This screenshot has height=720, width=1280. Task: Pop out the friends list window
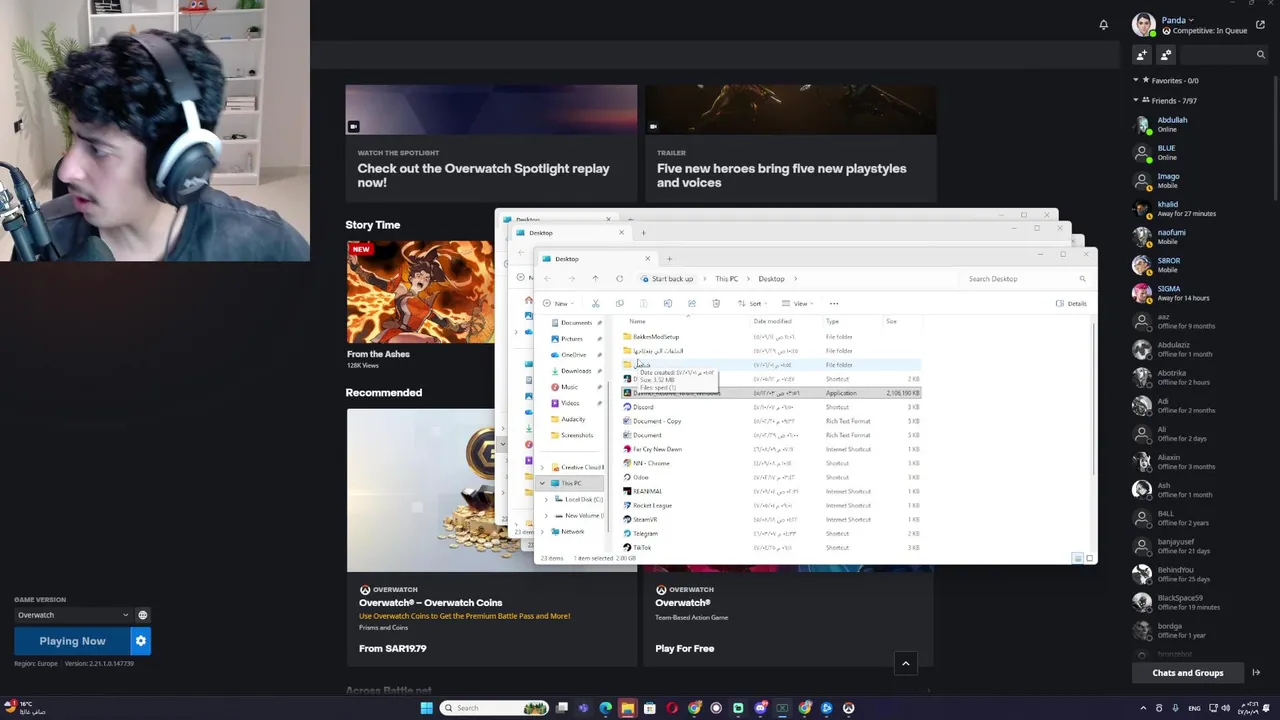pos(1260,24)
